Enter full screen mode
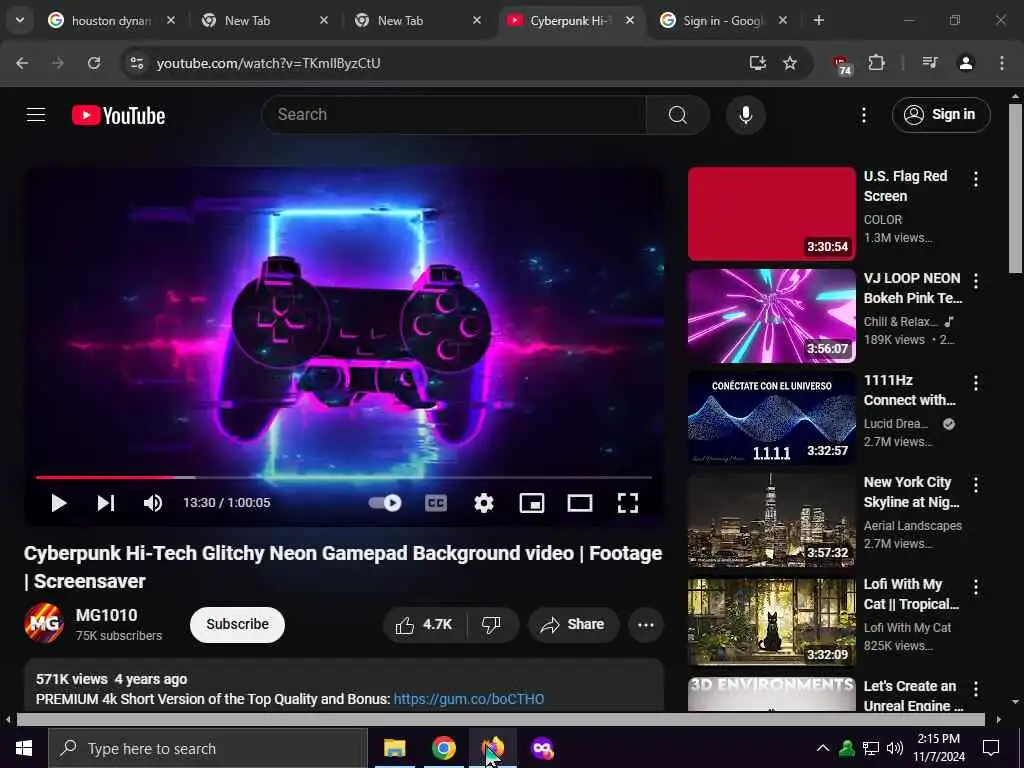 point(628,503)
